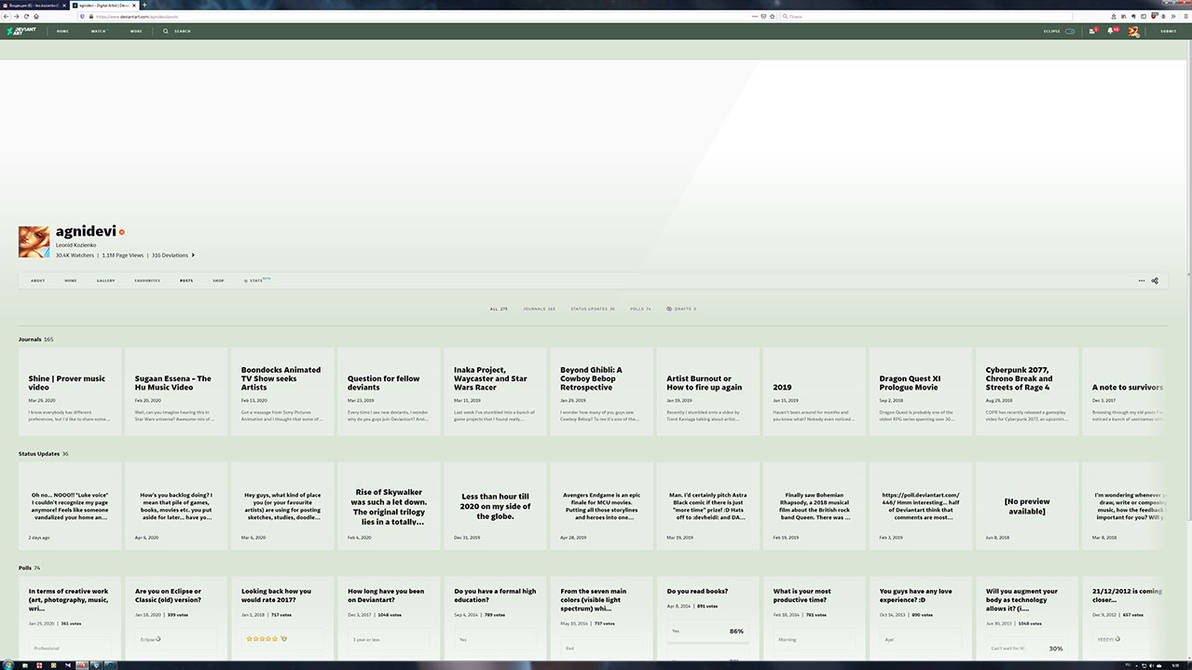Open the user avatar menu in header

pos(1133,31)
